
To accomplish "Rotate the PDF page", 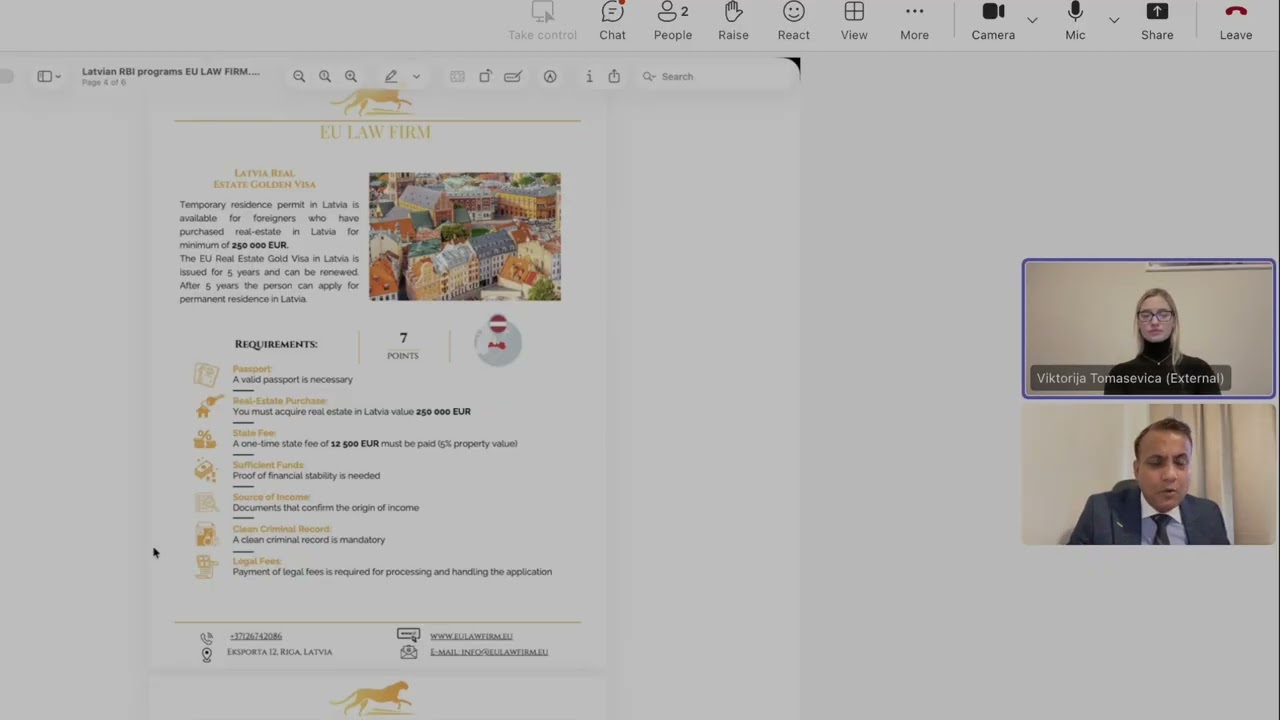I will pos(485,76).
